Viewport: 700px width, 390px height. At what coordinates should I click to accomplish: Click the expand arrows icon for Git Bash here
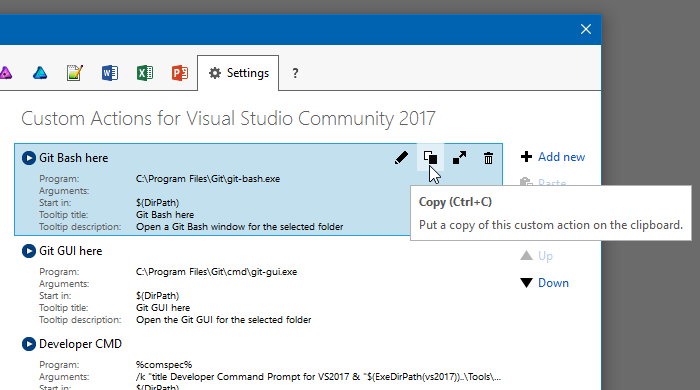tap(459, 158)
